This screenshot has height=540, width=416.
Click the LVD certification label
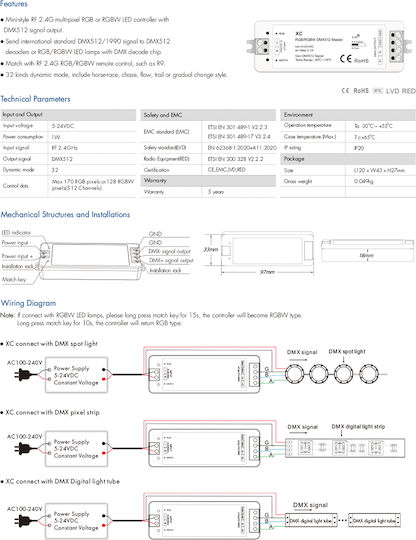point(392,91)
